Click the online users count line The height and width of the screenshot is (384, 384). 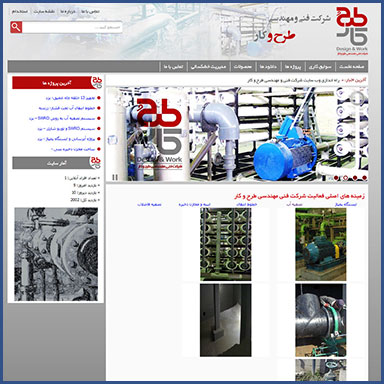click(x=82, y=178)
